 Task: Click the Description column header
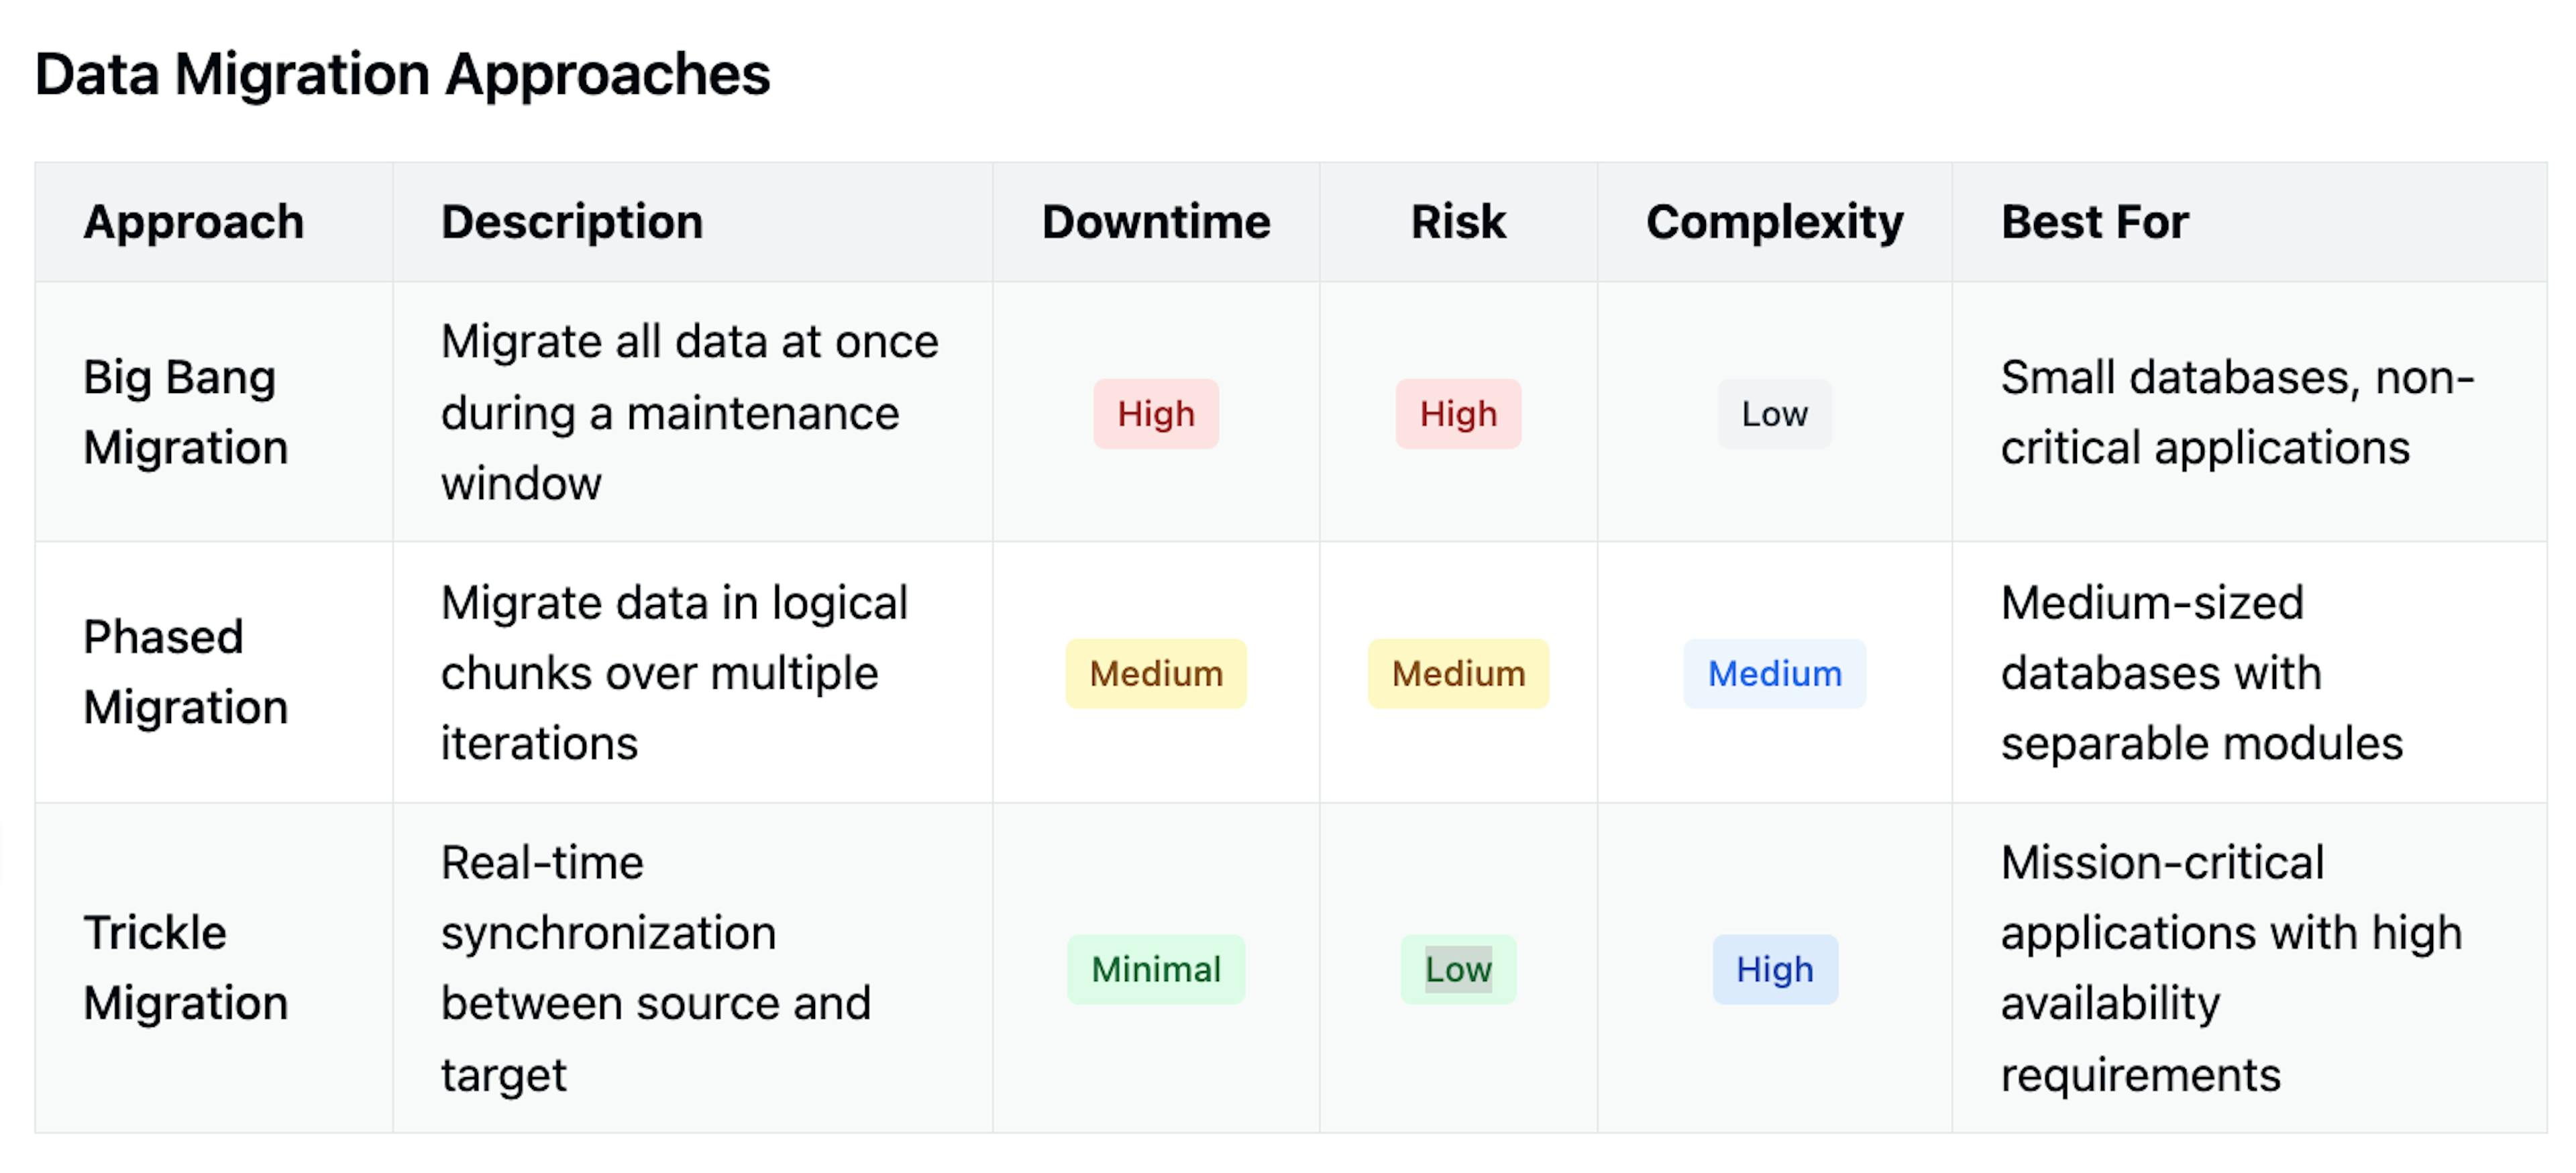(571, 222)
